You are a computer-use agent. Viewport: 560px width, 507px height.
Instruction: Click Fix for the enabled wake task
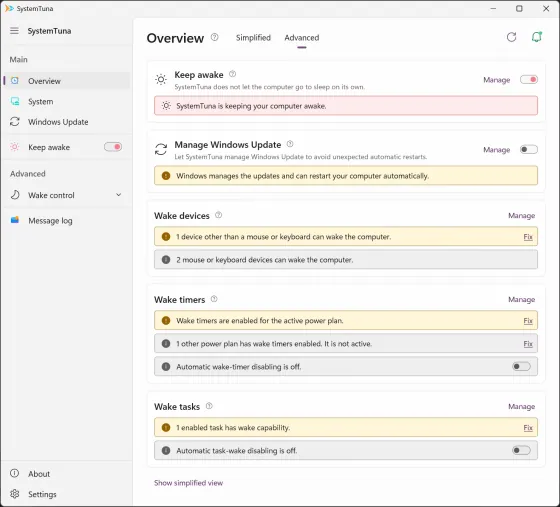528,428
